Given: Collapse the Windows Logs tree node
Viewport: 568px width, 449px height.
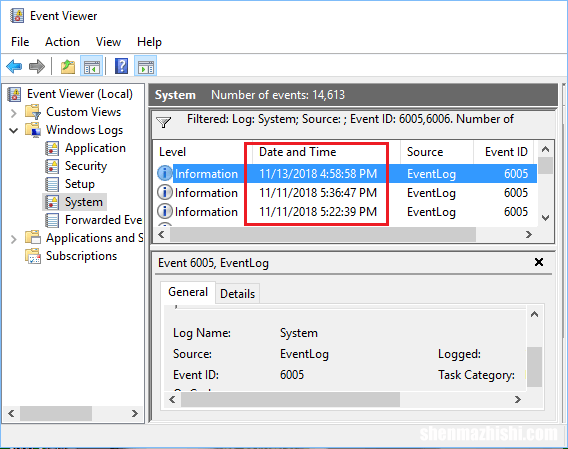Looking at the screenshot, I should [14, 130].
